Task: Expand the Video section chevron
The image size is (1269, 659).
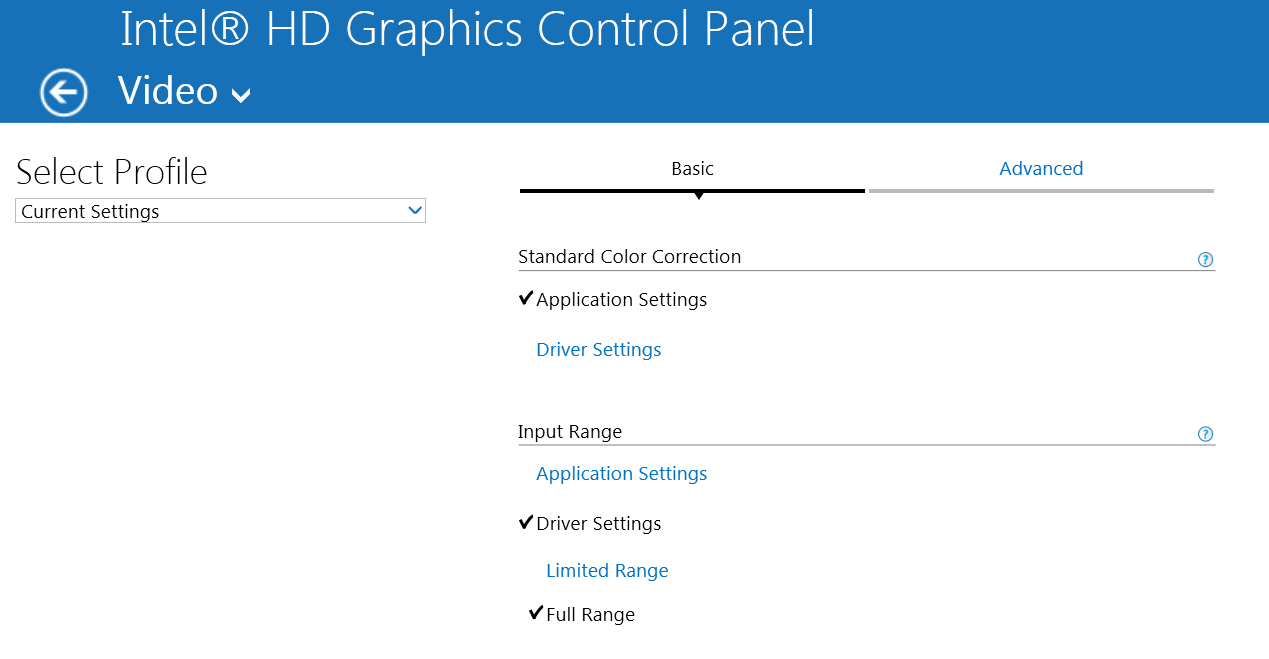Action: (241, 95)
